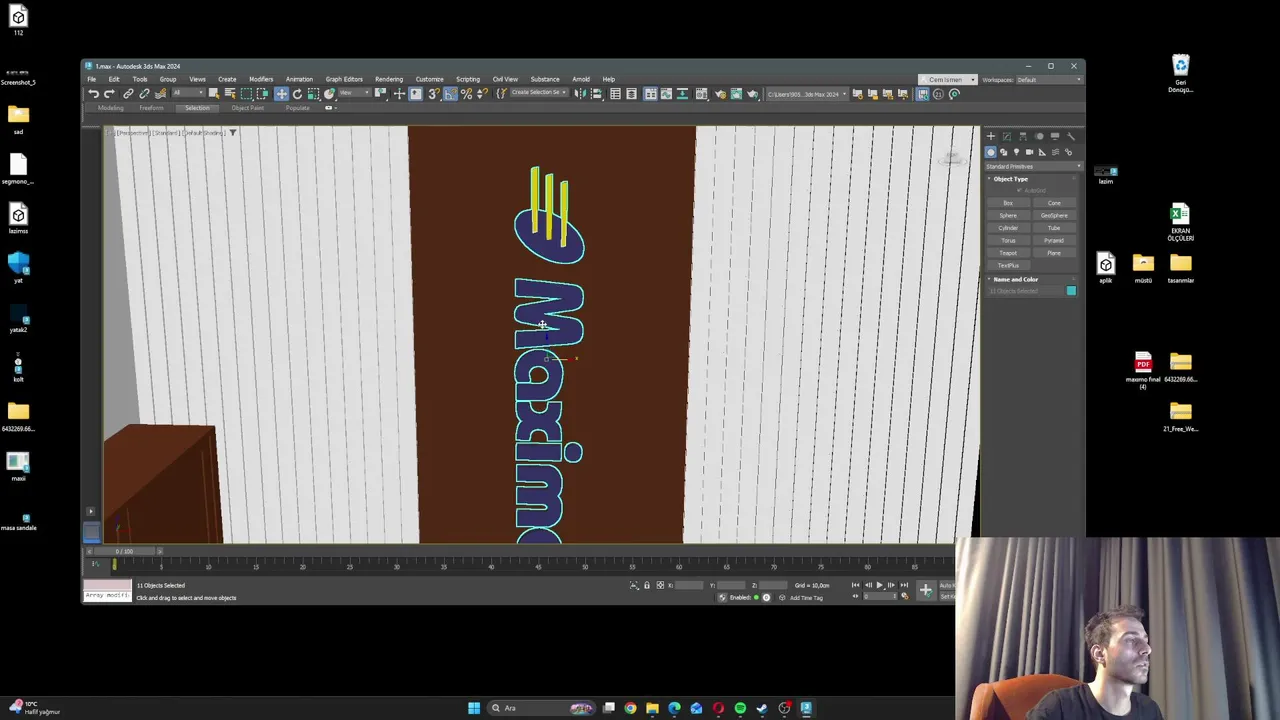Click the Cylinder primitive button
Screen dimensions: 1280x720
(x=1008, y=228)
